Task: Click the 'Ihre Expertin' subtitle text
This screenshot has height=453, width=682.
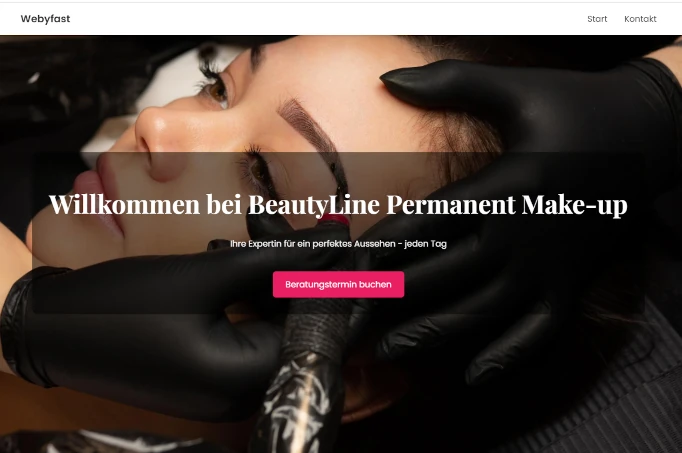Action: [x=338, y=244]
